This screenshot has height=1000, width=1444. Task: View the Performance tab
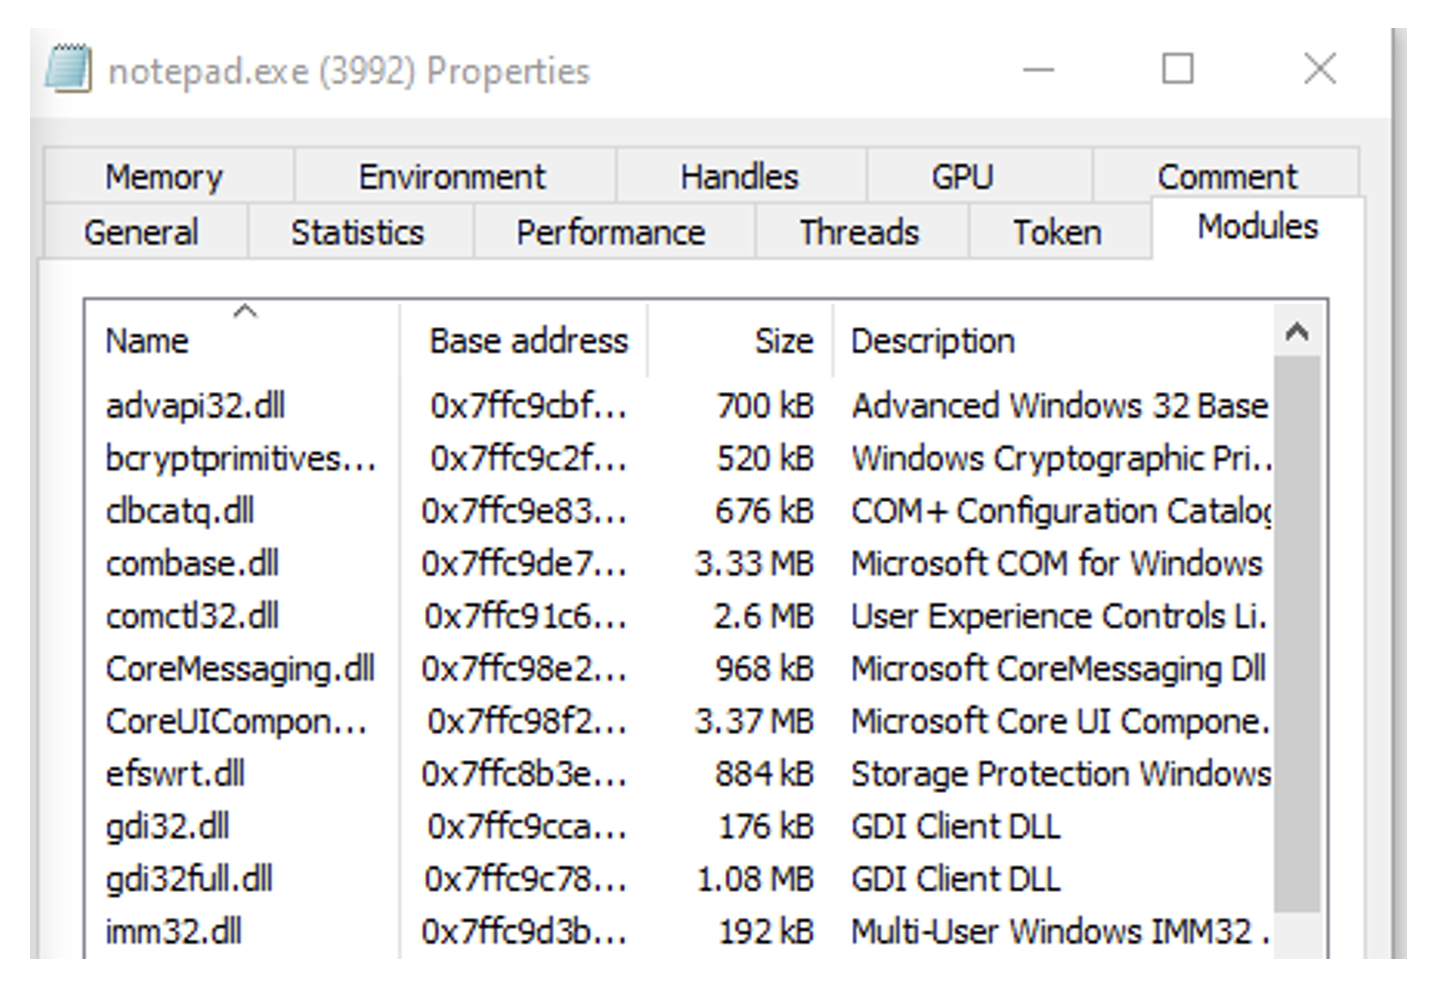[x=610, y=232]
